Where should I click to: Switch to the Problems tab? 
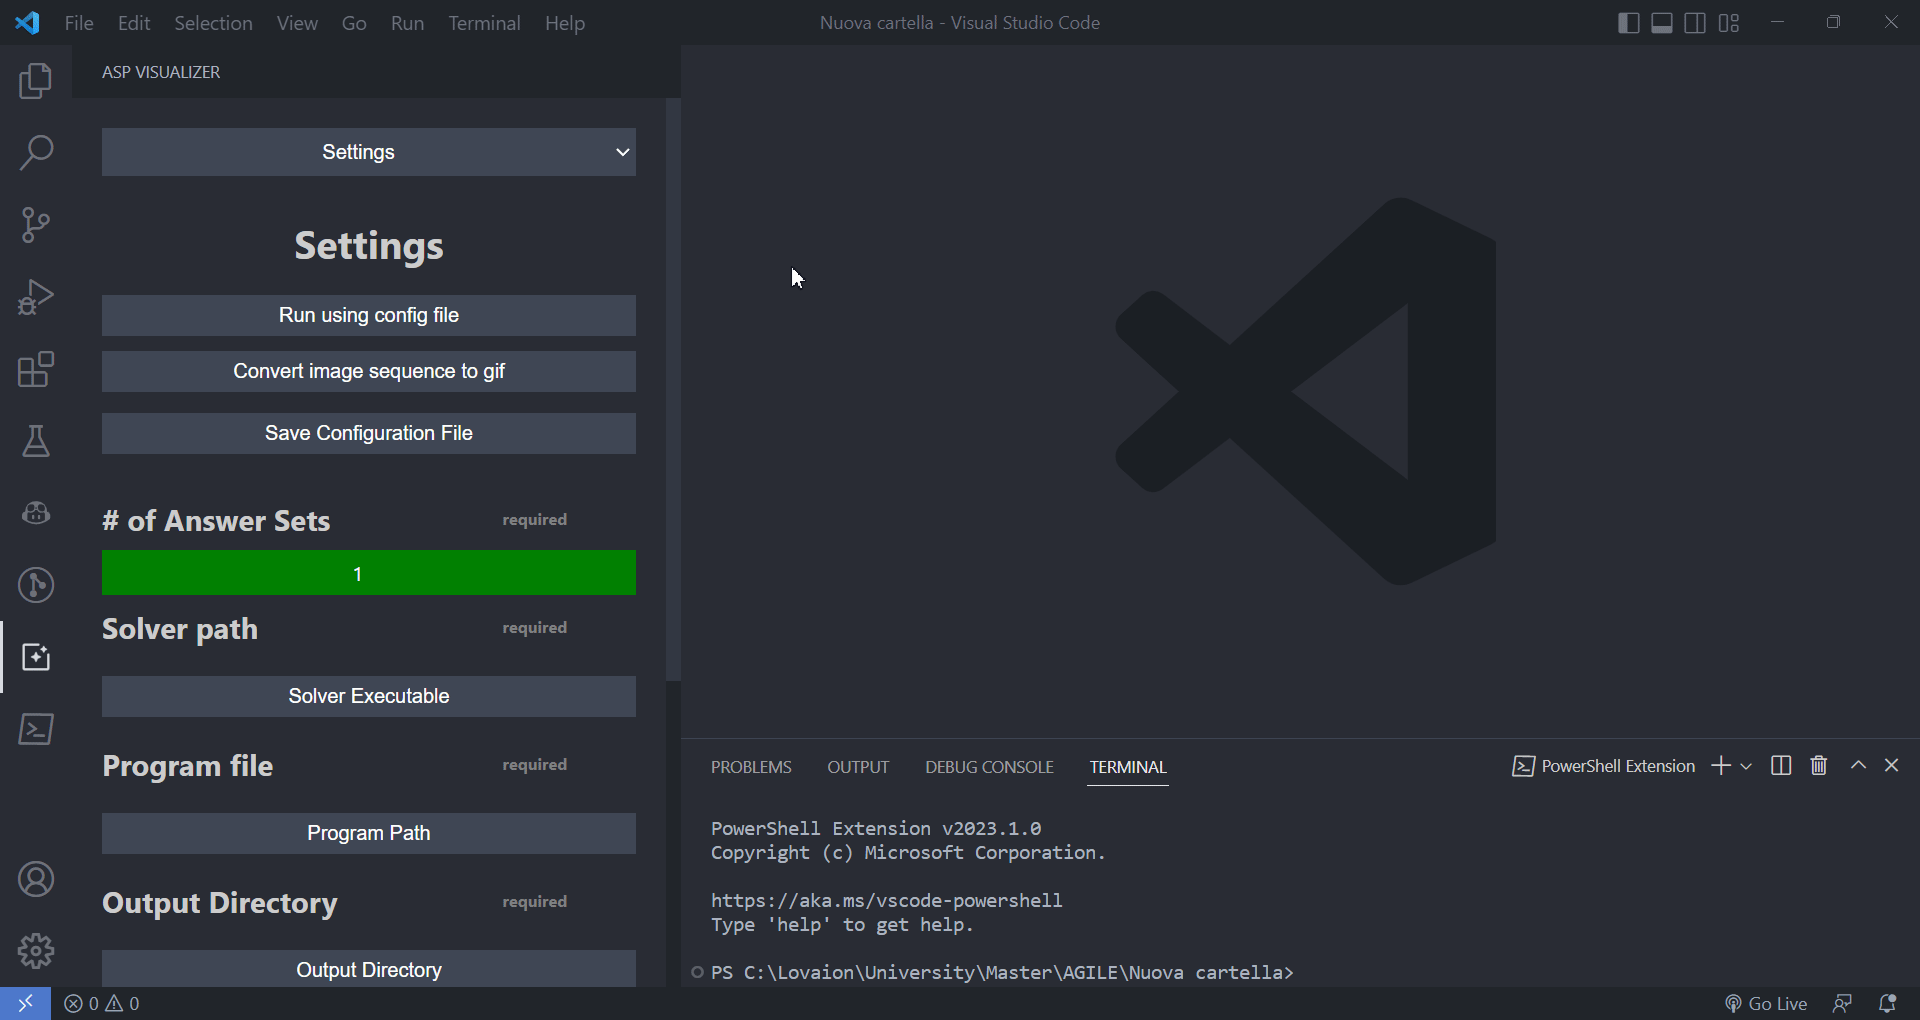point(751,767)
